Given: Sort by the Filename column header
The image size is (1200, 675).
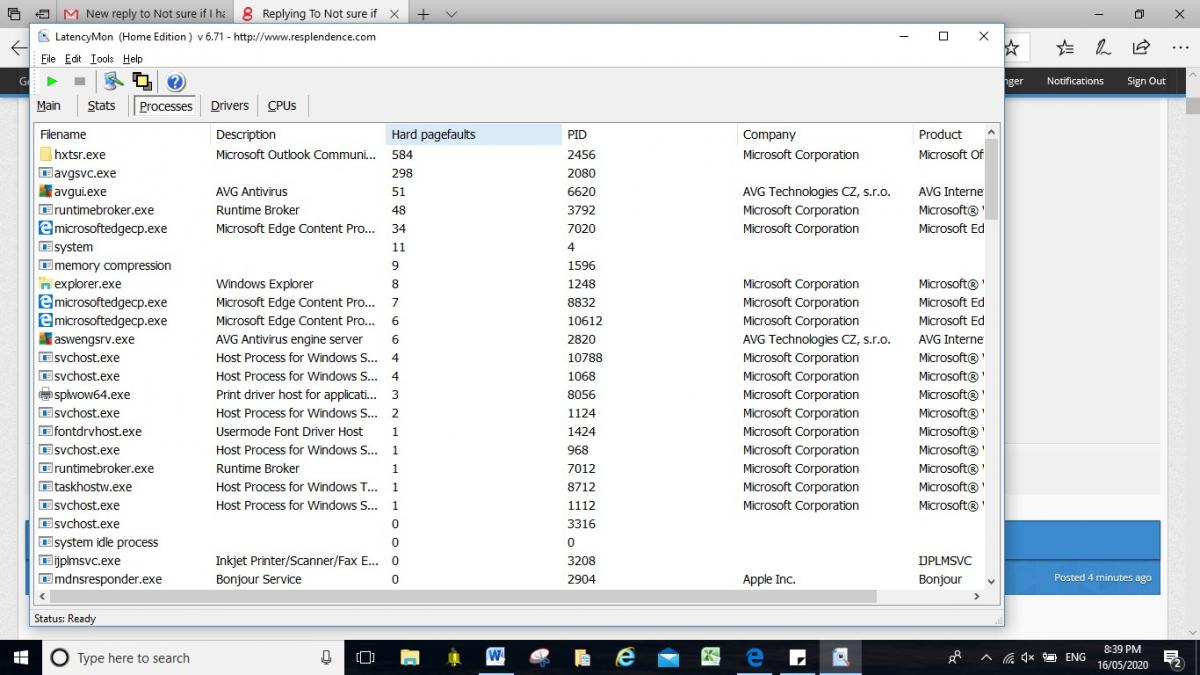Looking at the screenshot, I should pos(122,134).
